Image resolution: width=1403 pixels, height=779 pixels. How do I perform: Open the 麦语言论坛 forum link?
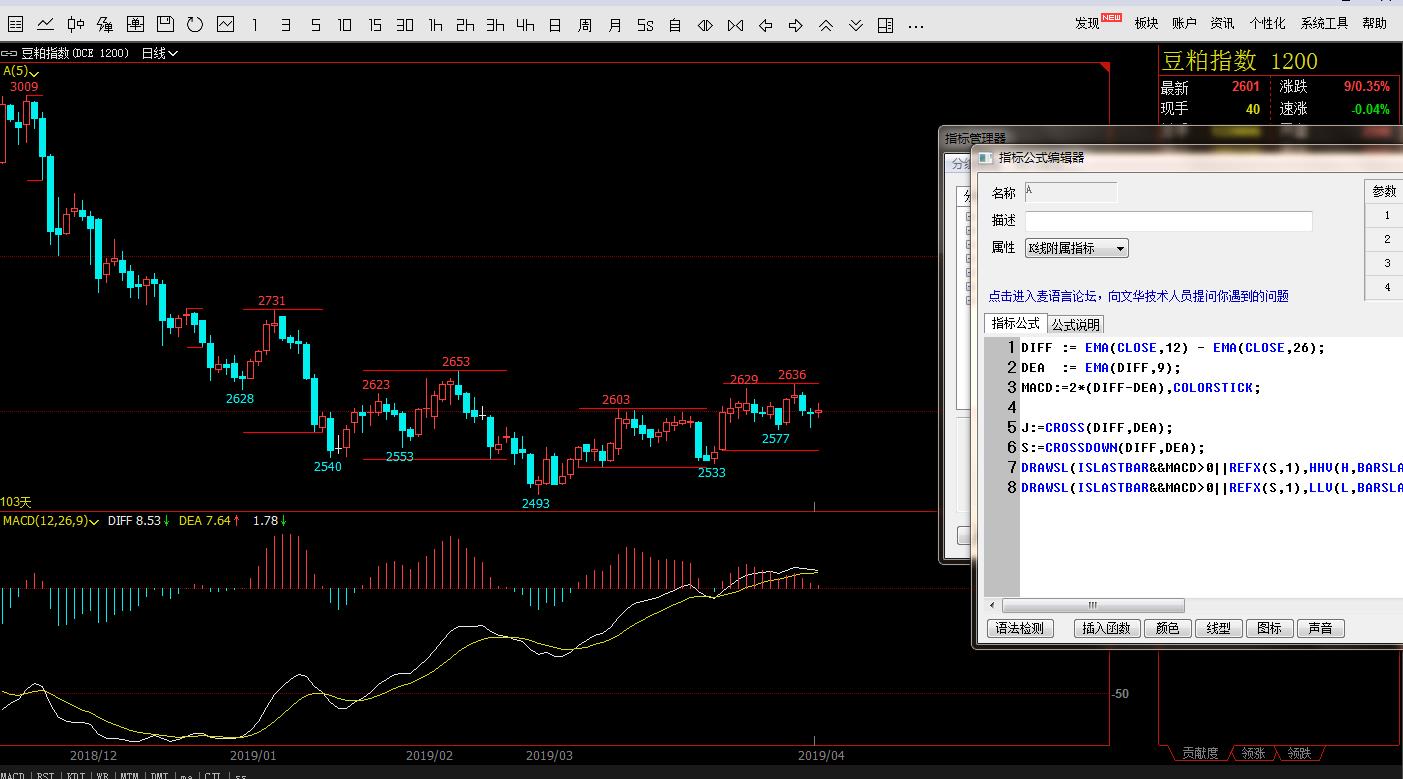[x=1138, y=296]
